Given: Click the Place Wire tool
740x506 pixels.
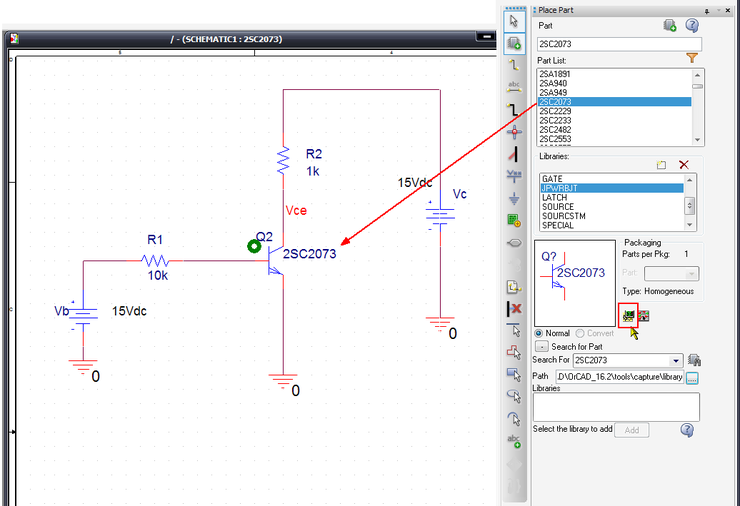Looking at the screenshot, I should pos(514,64).
